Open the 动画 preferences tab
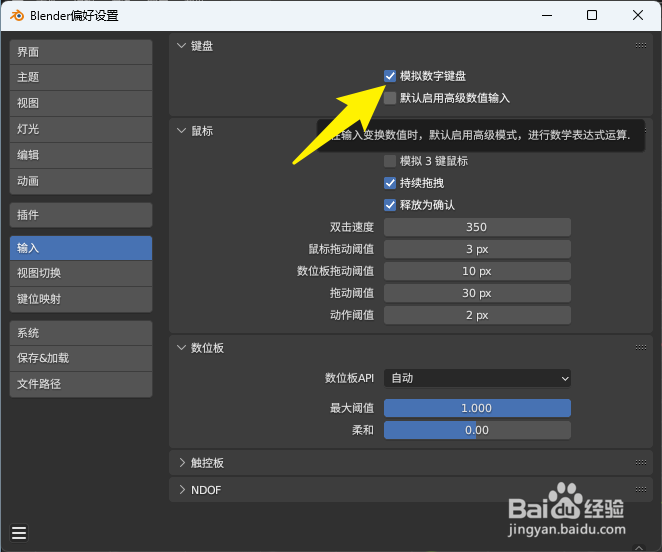 click(81, 181)
